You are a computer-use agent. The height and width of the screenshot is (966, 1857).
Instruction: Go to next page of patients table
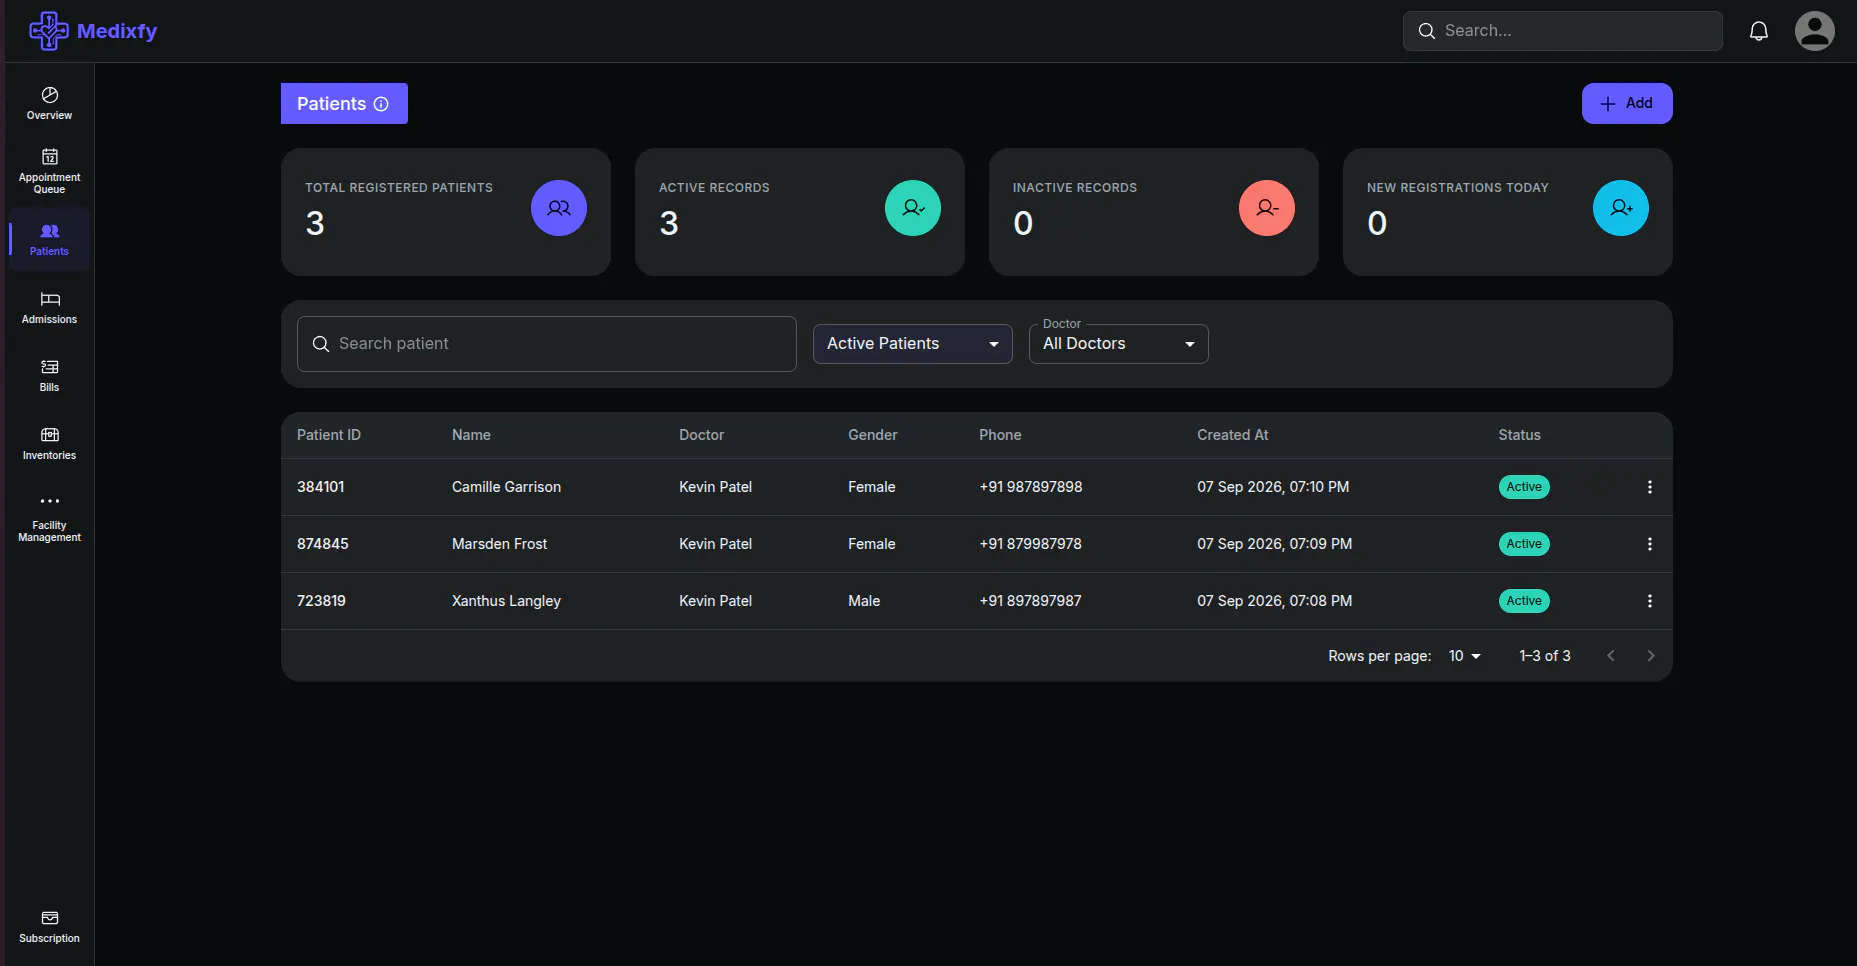(x=1651, y=656)
